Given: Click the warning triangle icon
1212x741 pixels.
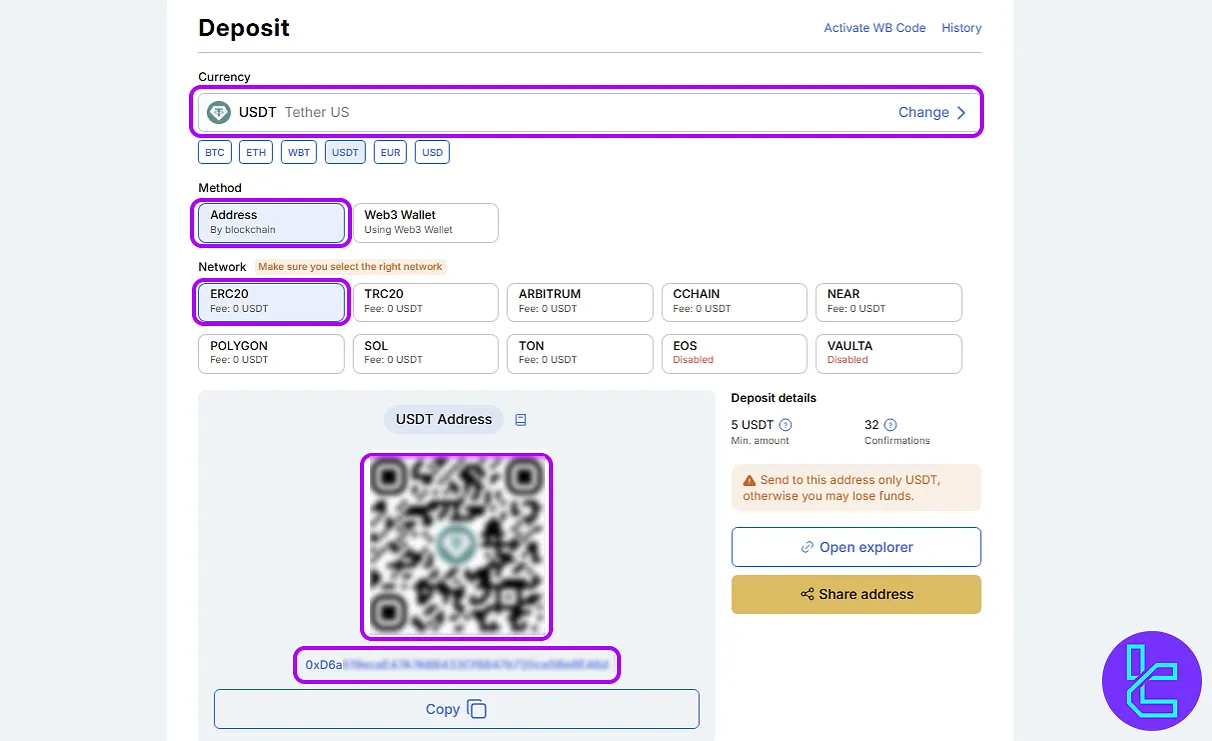Looking at the screenshot, I should pyautogui.click(x=749, y=480).
